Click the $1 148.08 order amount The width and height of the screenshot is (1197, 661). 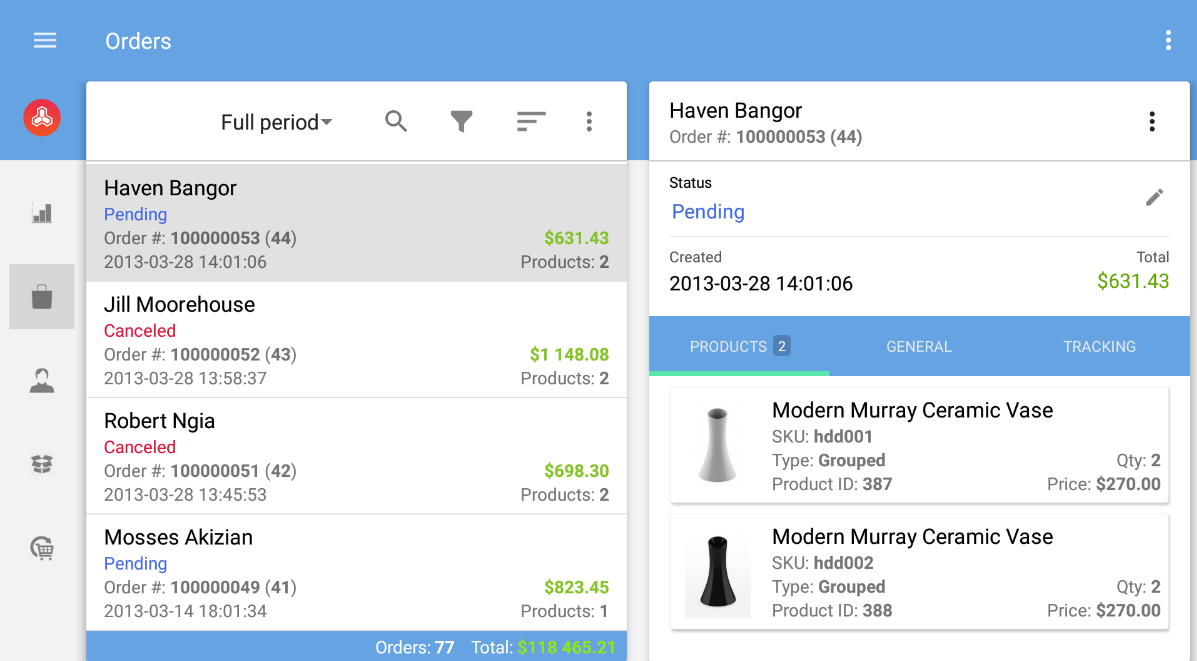[569, 354]
